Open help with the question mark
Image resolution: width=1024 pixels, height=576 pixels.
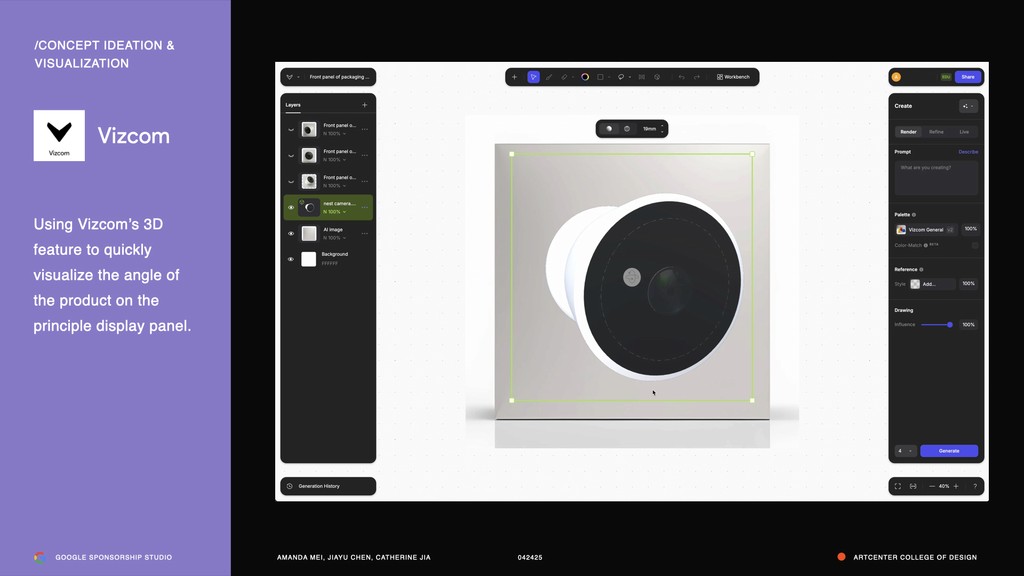(x=974, y=487)
